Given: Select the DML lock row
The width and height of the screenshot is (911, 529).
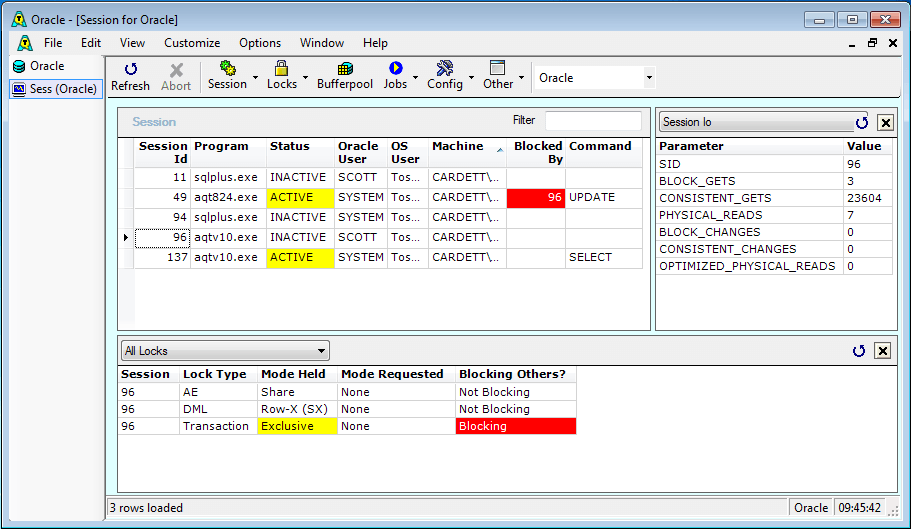Looking at the screenshot, I should (347, 409).
